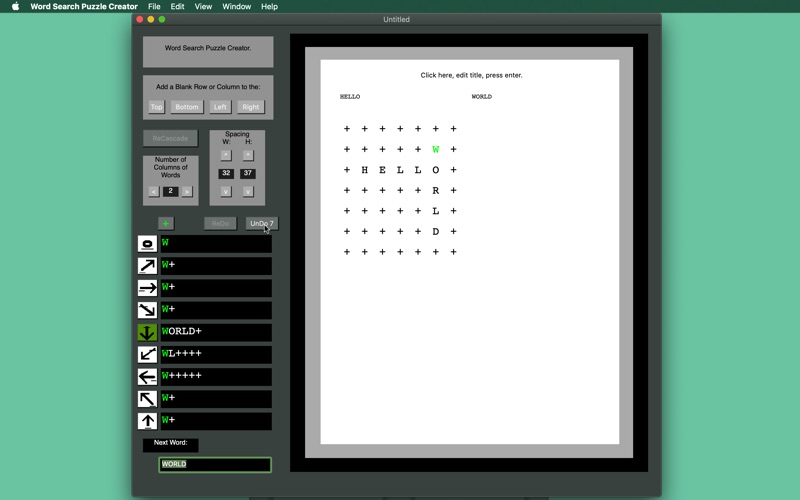Image resolution: width=800 pixels, height=500 pixels.
Task: Select the up-left diagonal arrow direction
Action: (147, 399)
